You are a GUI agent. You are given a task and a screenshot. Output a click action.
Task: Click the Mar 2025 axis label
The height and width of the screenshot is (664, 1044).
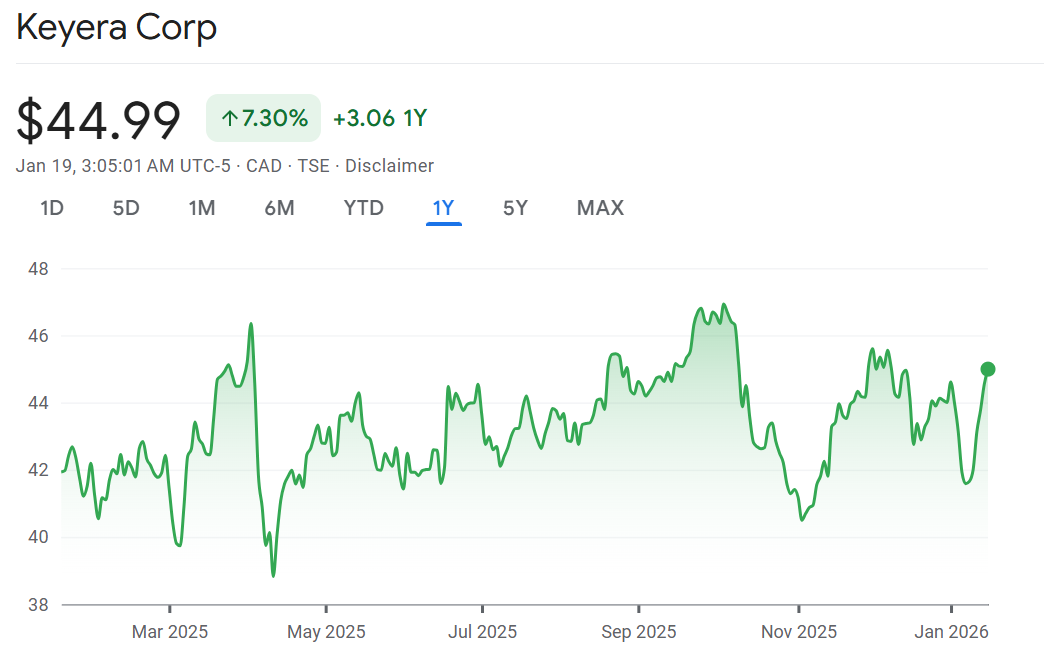(x=170, y=632)
